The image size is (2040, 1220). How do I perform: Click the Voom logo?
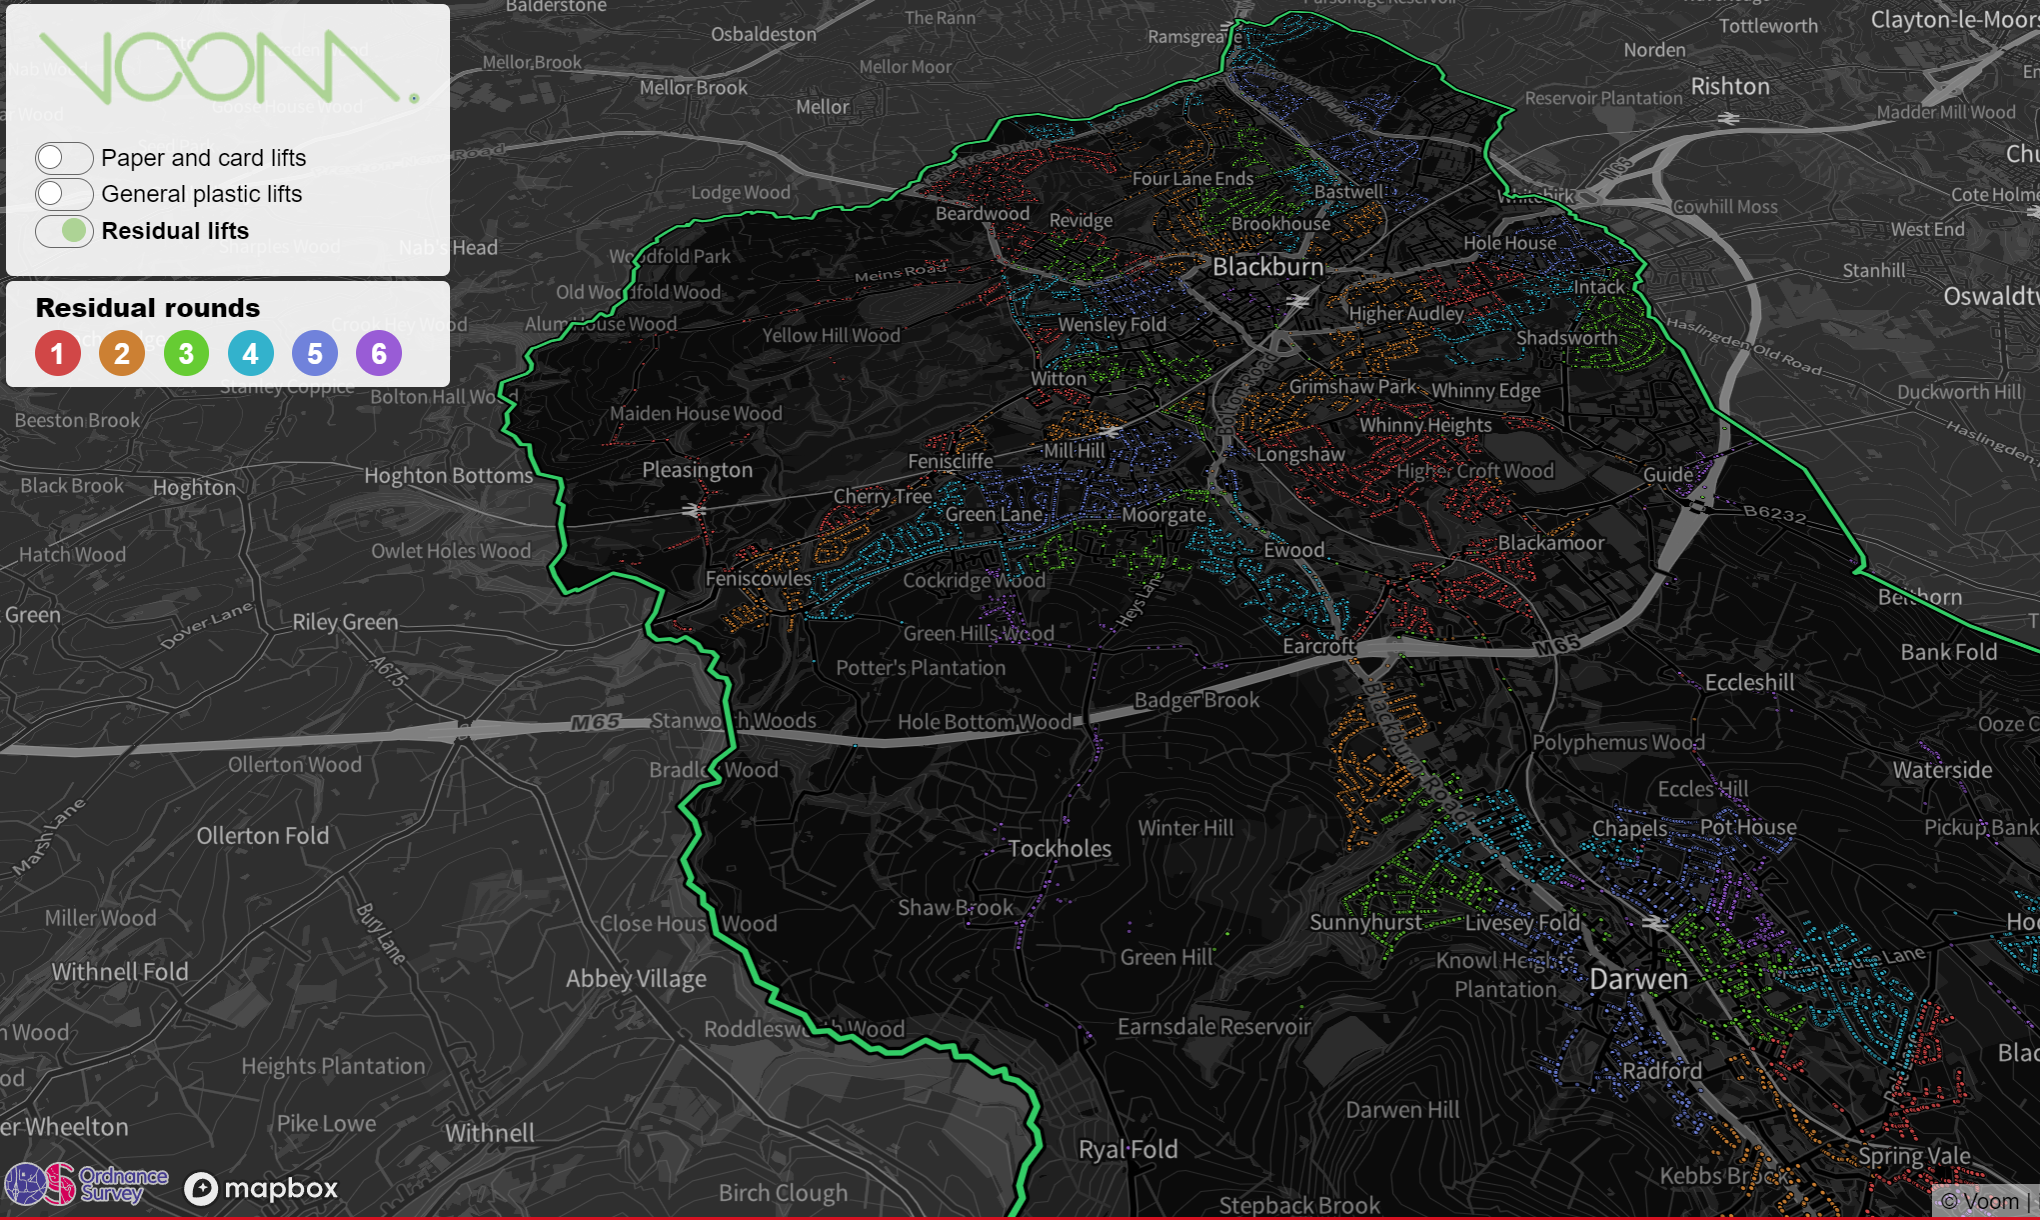(x=228, y=68)
